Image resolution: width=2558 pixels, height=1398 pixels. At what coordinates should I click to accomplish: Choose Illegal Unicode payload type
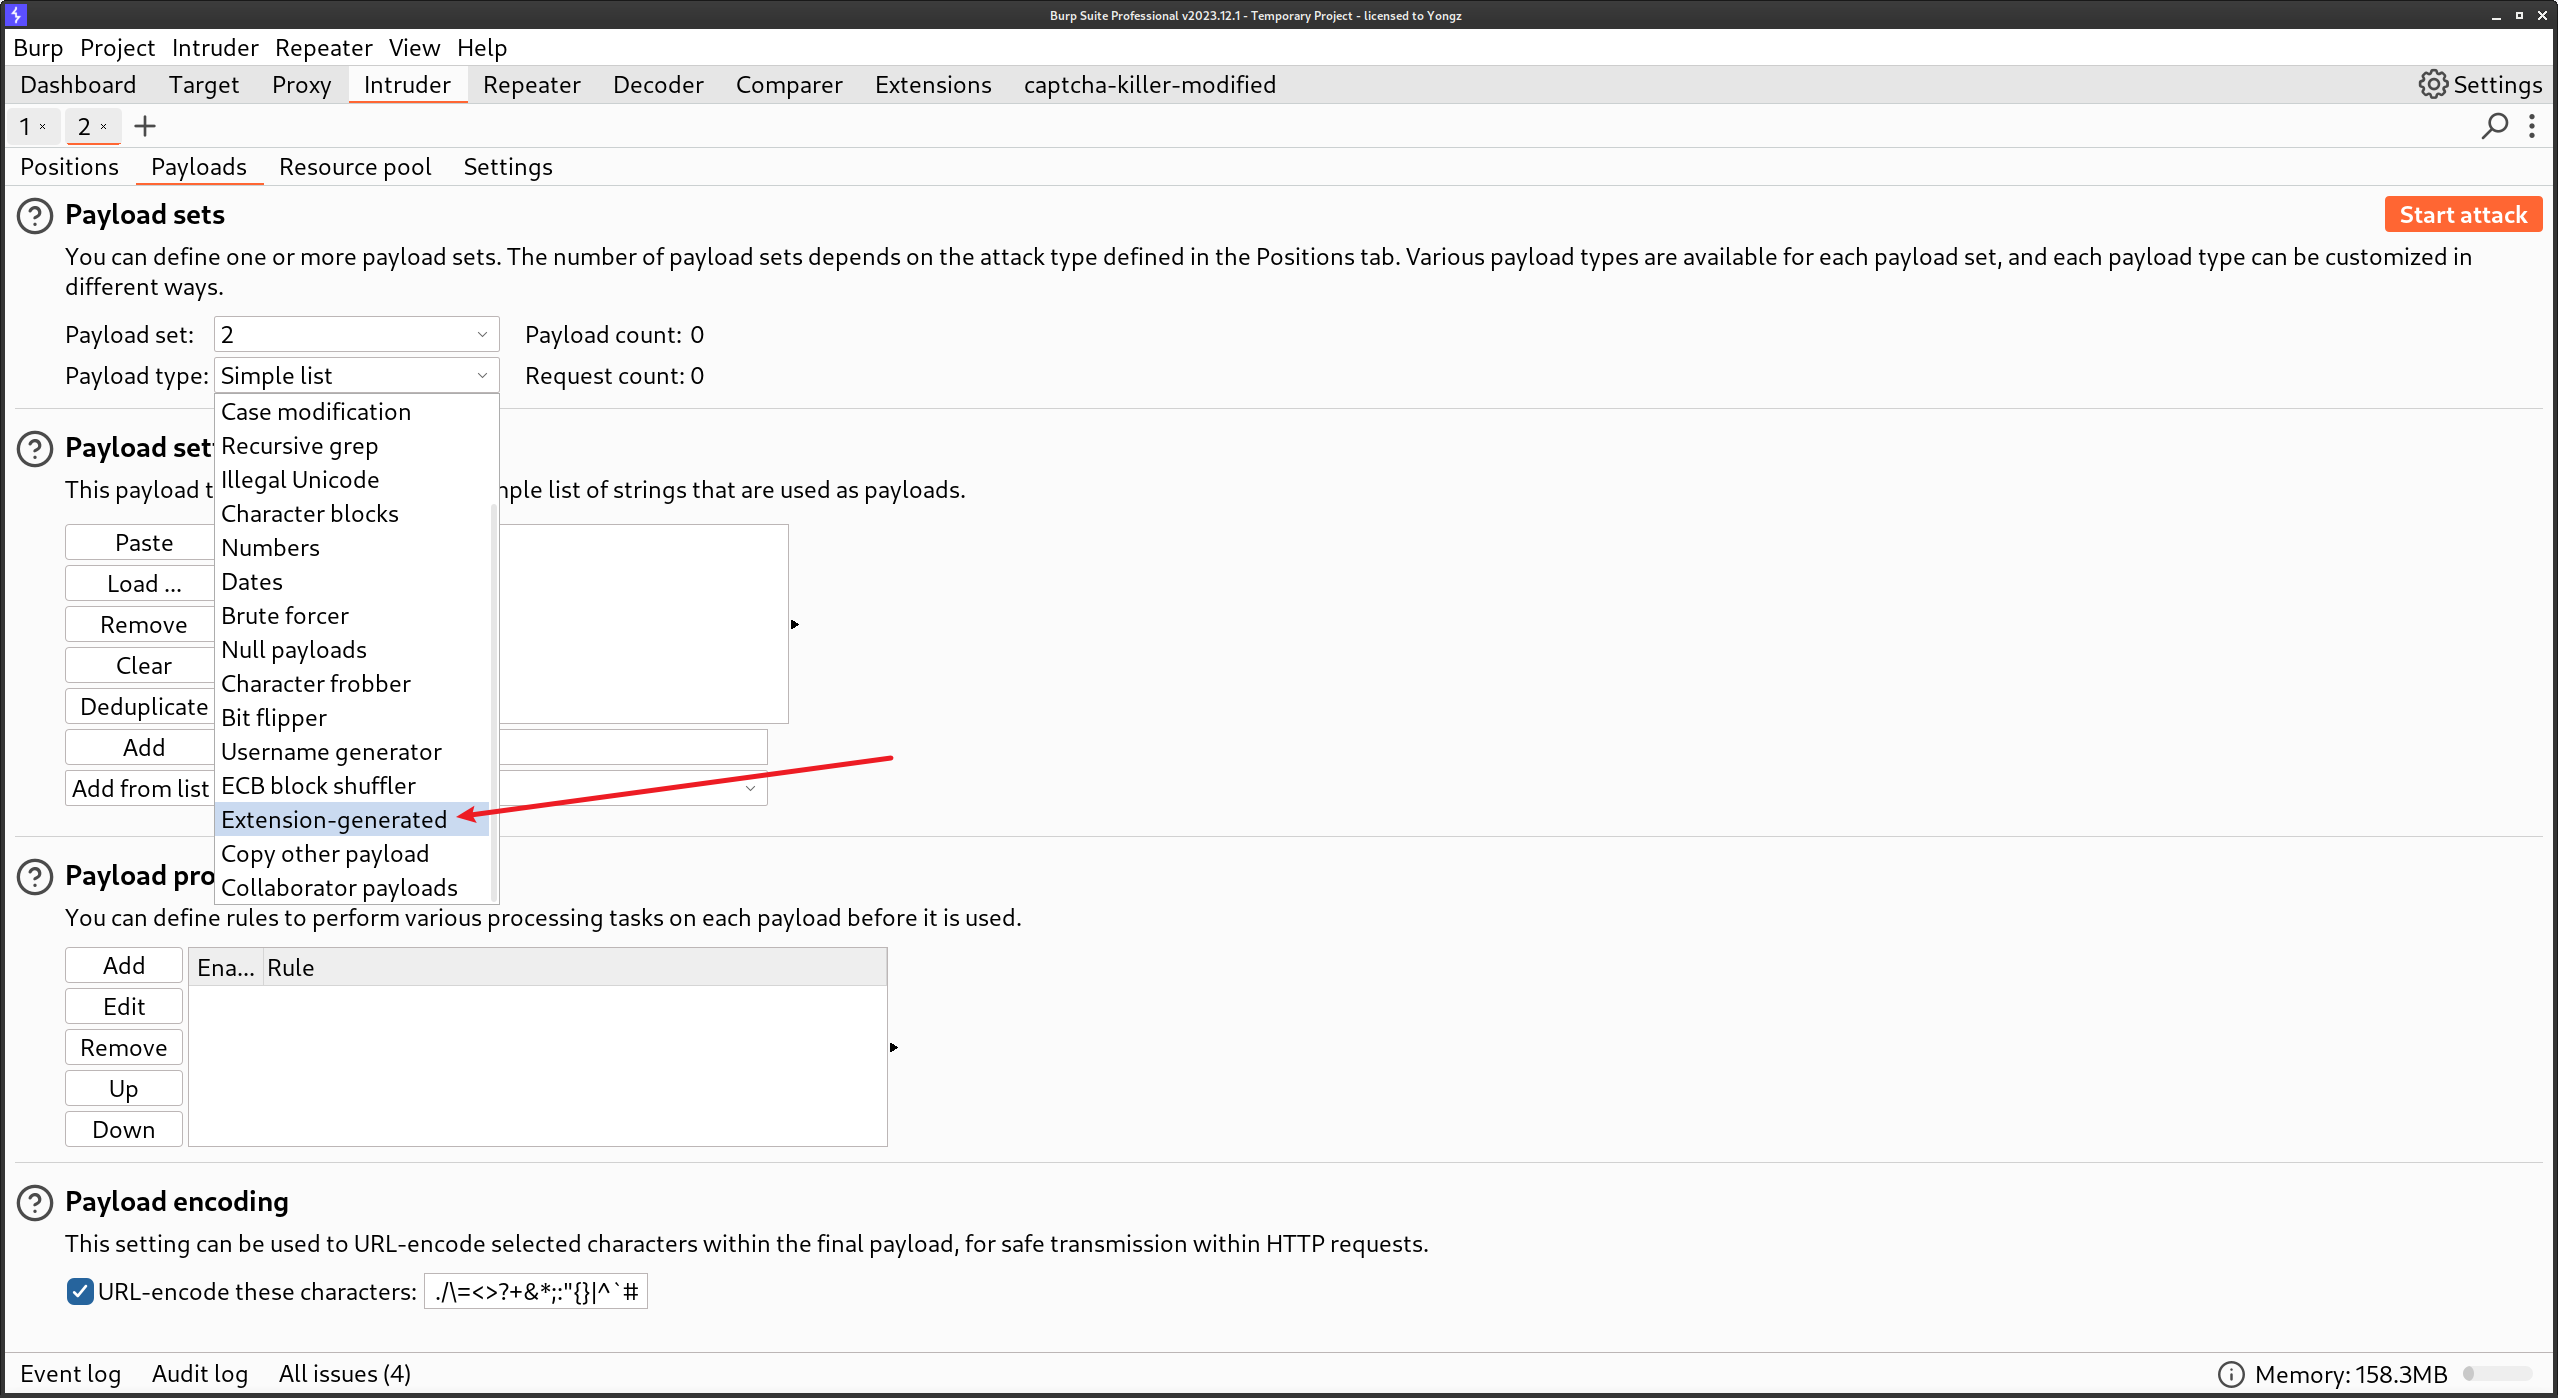pos(352,480)
